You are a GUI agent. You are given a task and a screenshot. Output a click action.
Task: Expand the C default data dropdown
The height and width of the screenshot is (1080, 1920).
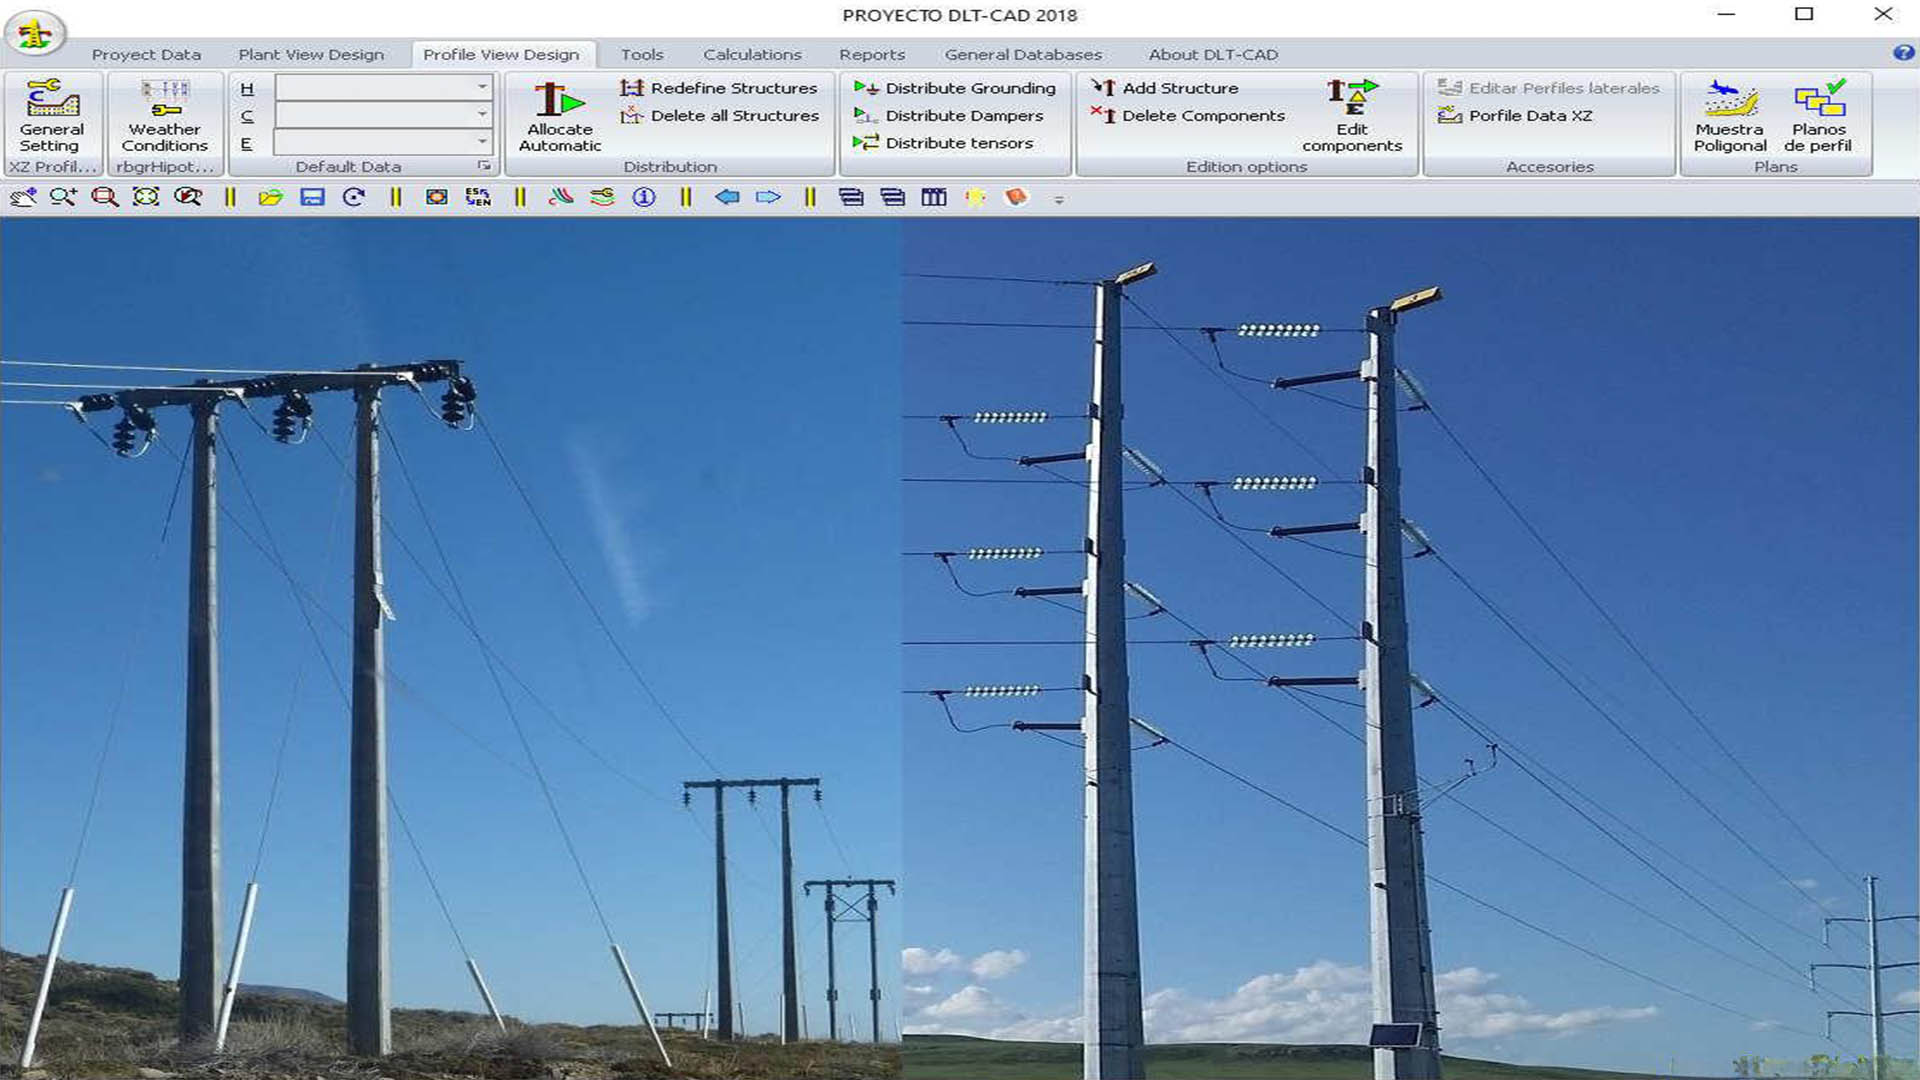482,114
